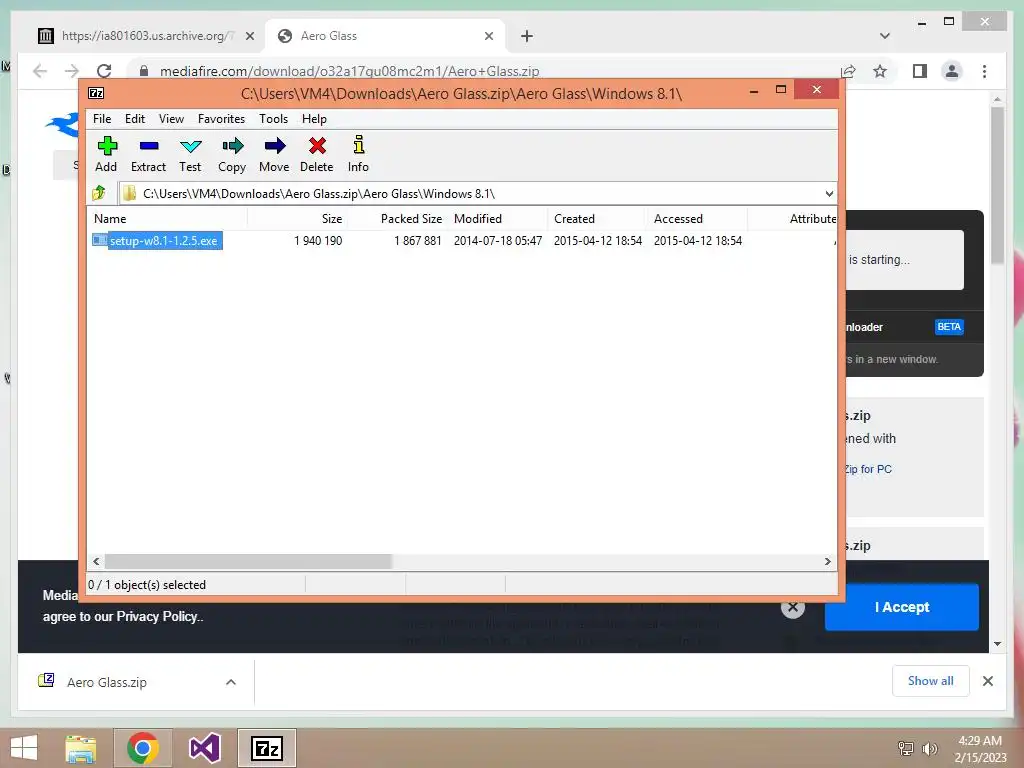Open the network tray icon
Viewport: 1024px width, 768px height.
[x=906, y=748]
